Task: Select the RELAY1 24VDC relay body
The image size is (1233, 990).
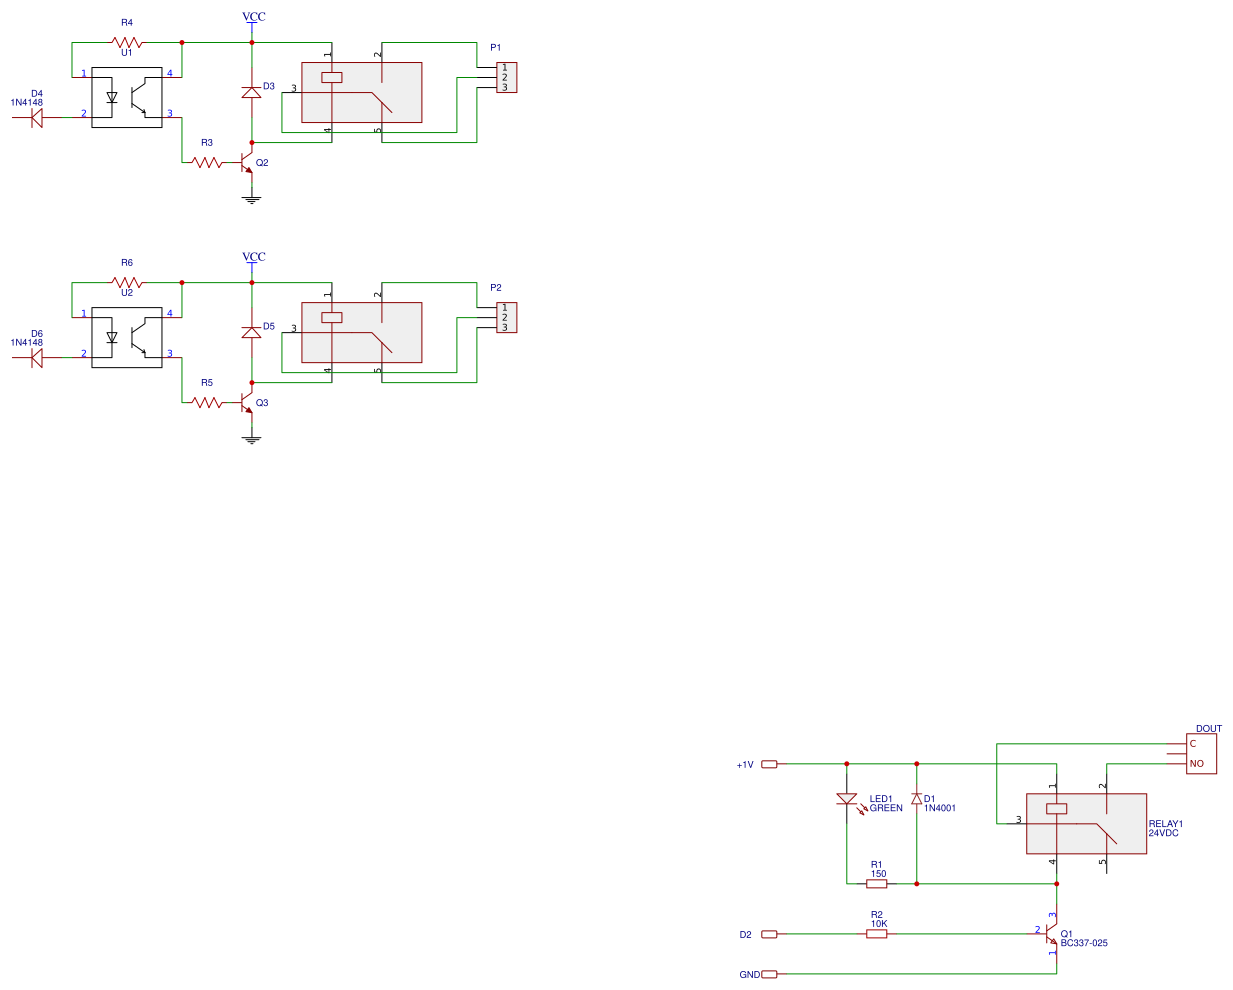Action: [x=1087, y=824]
